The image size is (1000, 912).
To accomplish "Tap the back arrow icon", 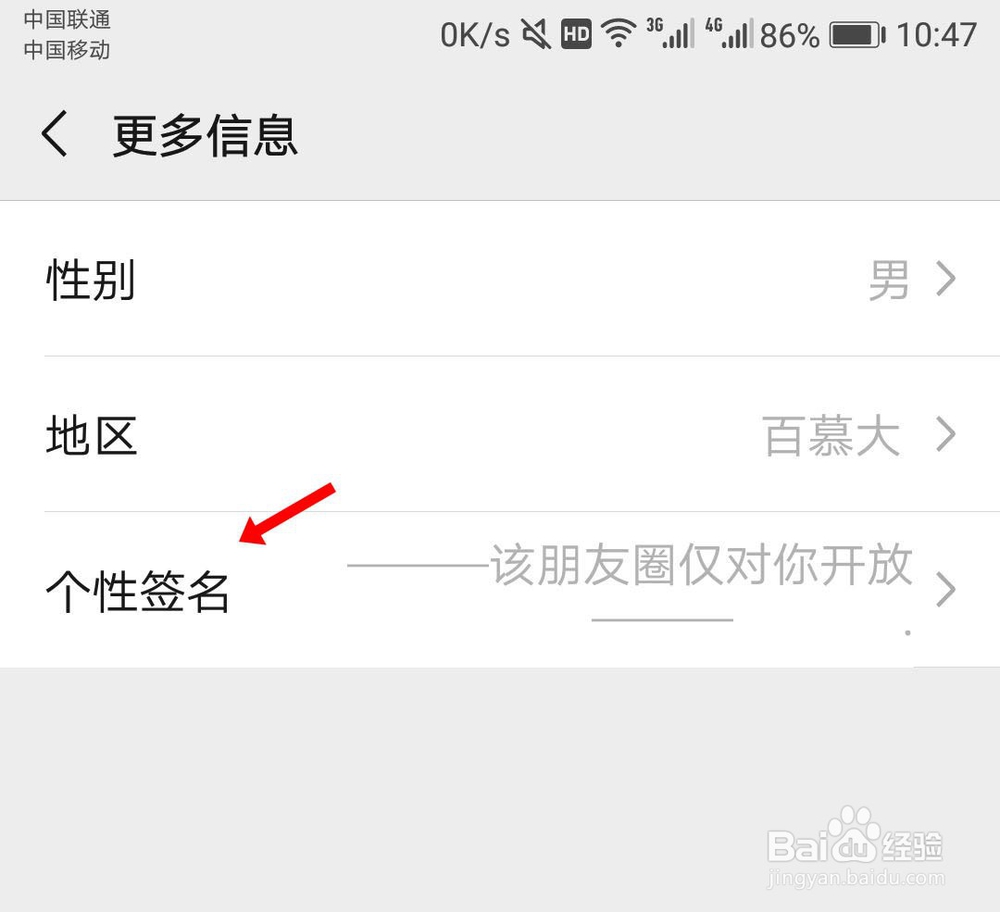I will click(54, 133).
